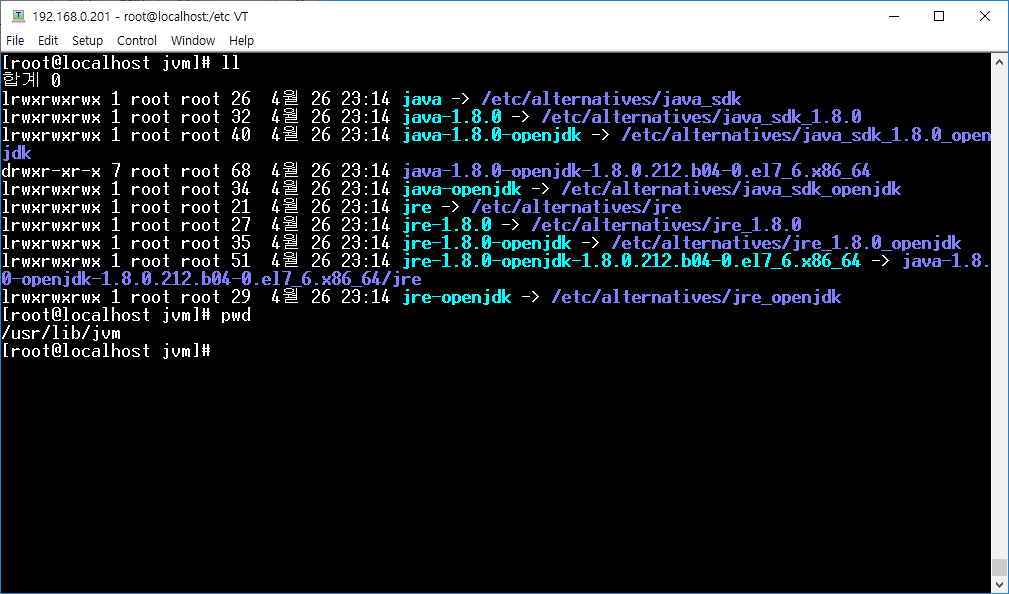Viewport: 1009px width, 594px height.
Task: Click '/etc/alternatives/jre_1.8.0_openjdk' target path
Action: click(x=786, y=243)
